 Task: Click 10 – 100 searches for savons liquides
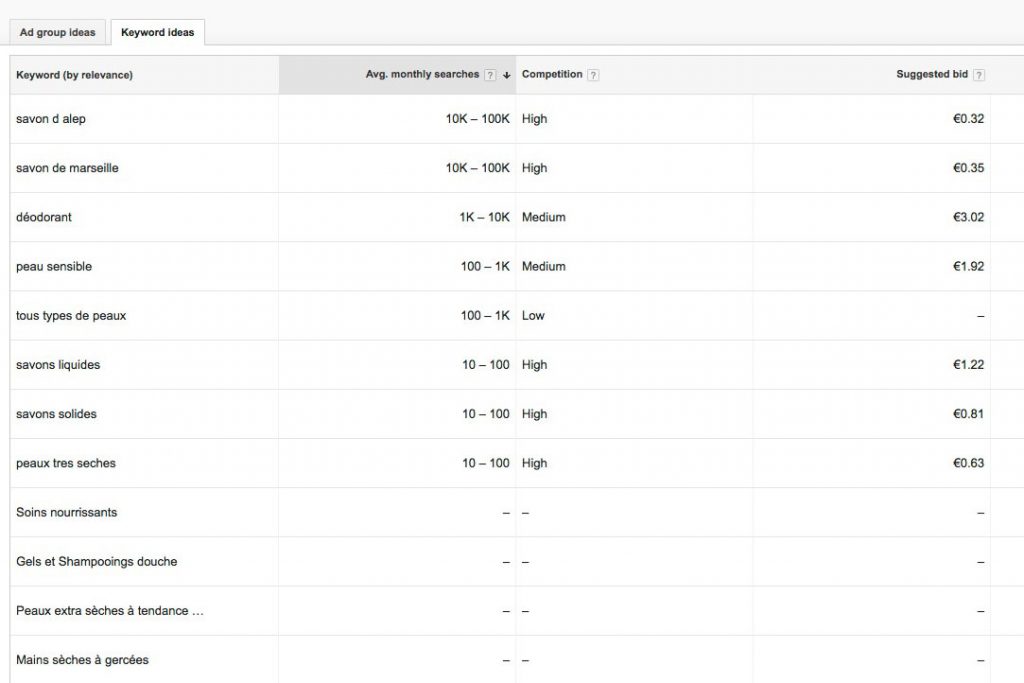(x=485, y=364)
